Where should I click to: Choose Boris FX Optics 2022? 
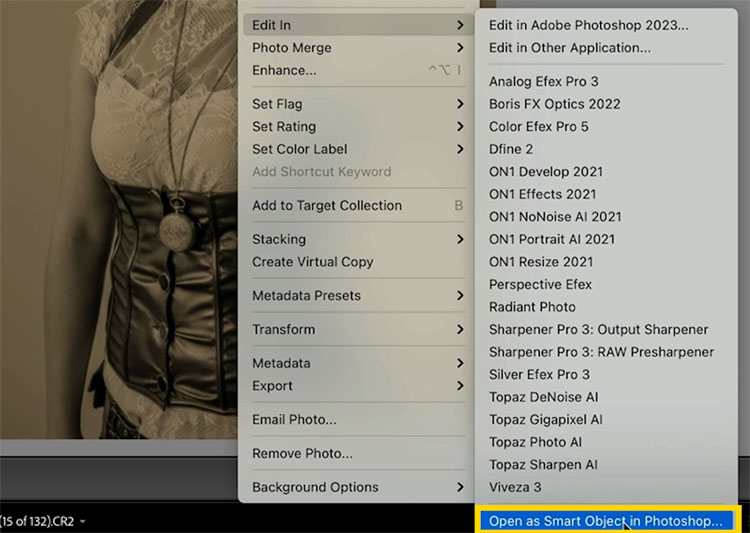606,104
